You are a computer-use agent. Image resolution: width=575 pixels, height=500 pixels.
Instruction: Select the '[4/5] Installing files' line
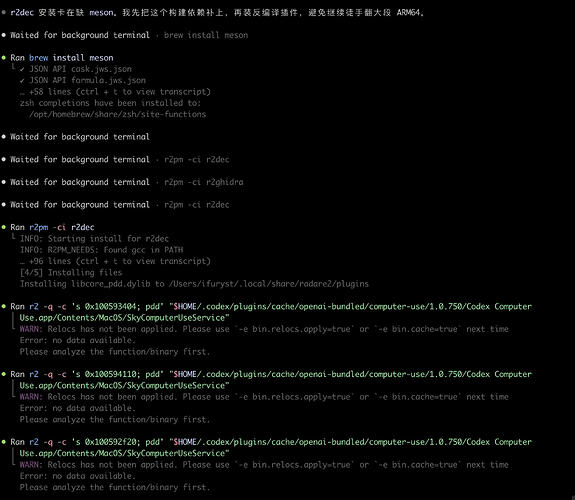click(71, 273)
